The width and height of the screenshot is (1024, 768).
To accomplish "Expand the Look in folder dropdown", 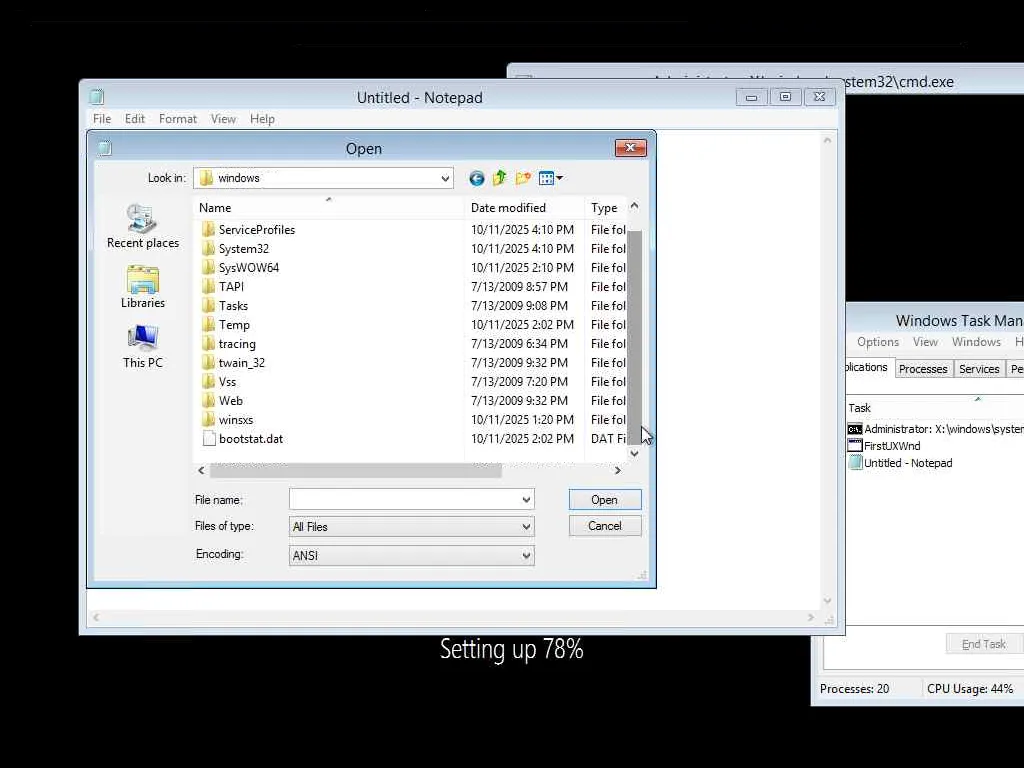I will pos(445,178).
